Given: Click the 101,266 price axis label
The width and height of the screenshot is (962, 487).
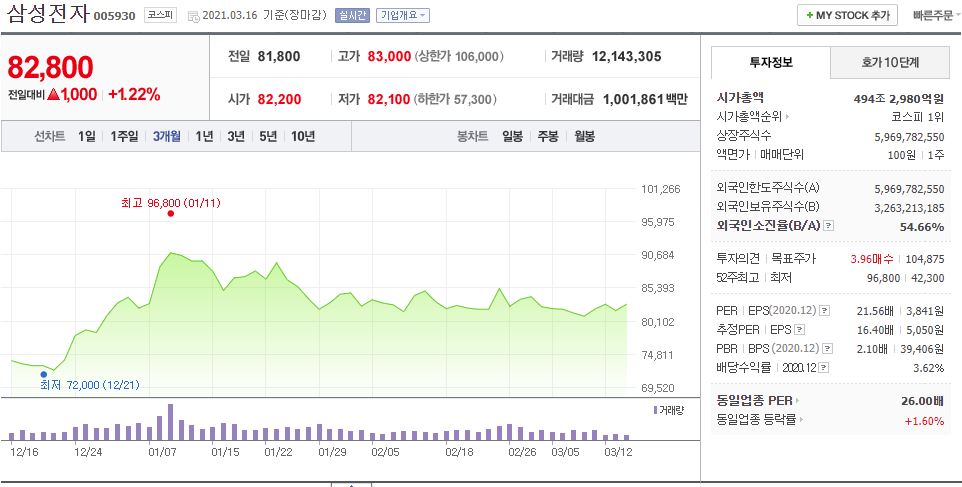Looking at the screenshot, I should pos(661,189).
